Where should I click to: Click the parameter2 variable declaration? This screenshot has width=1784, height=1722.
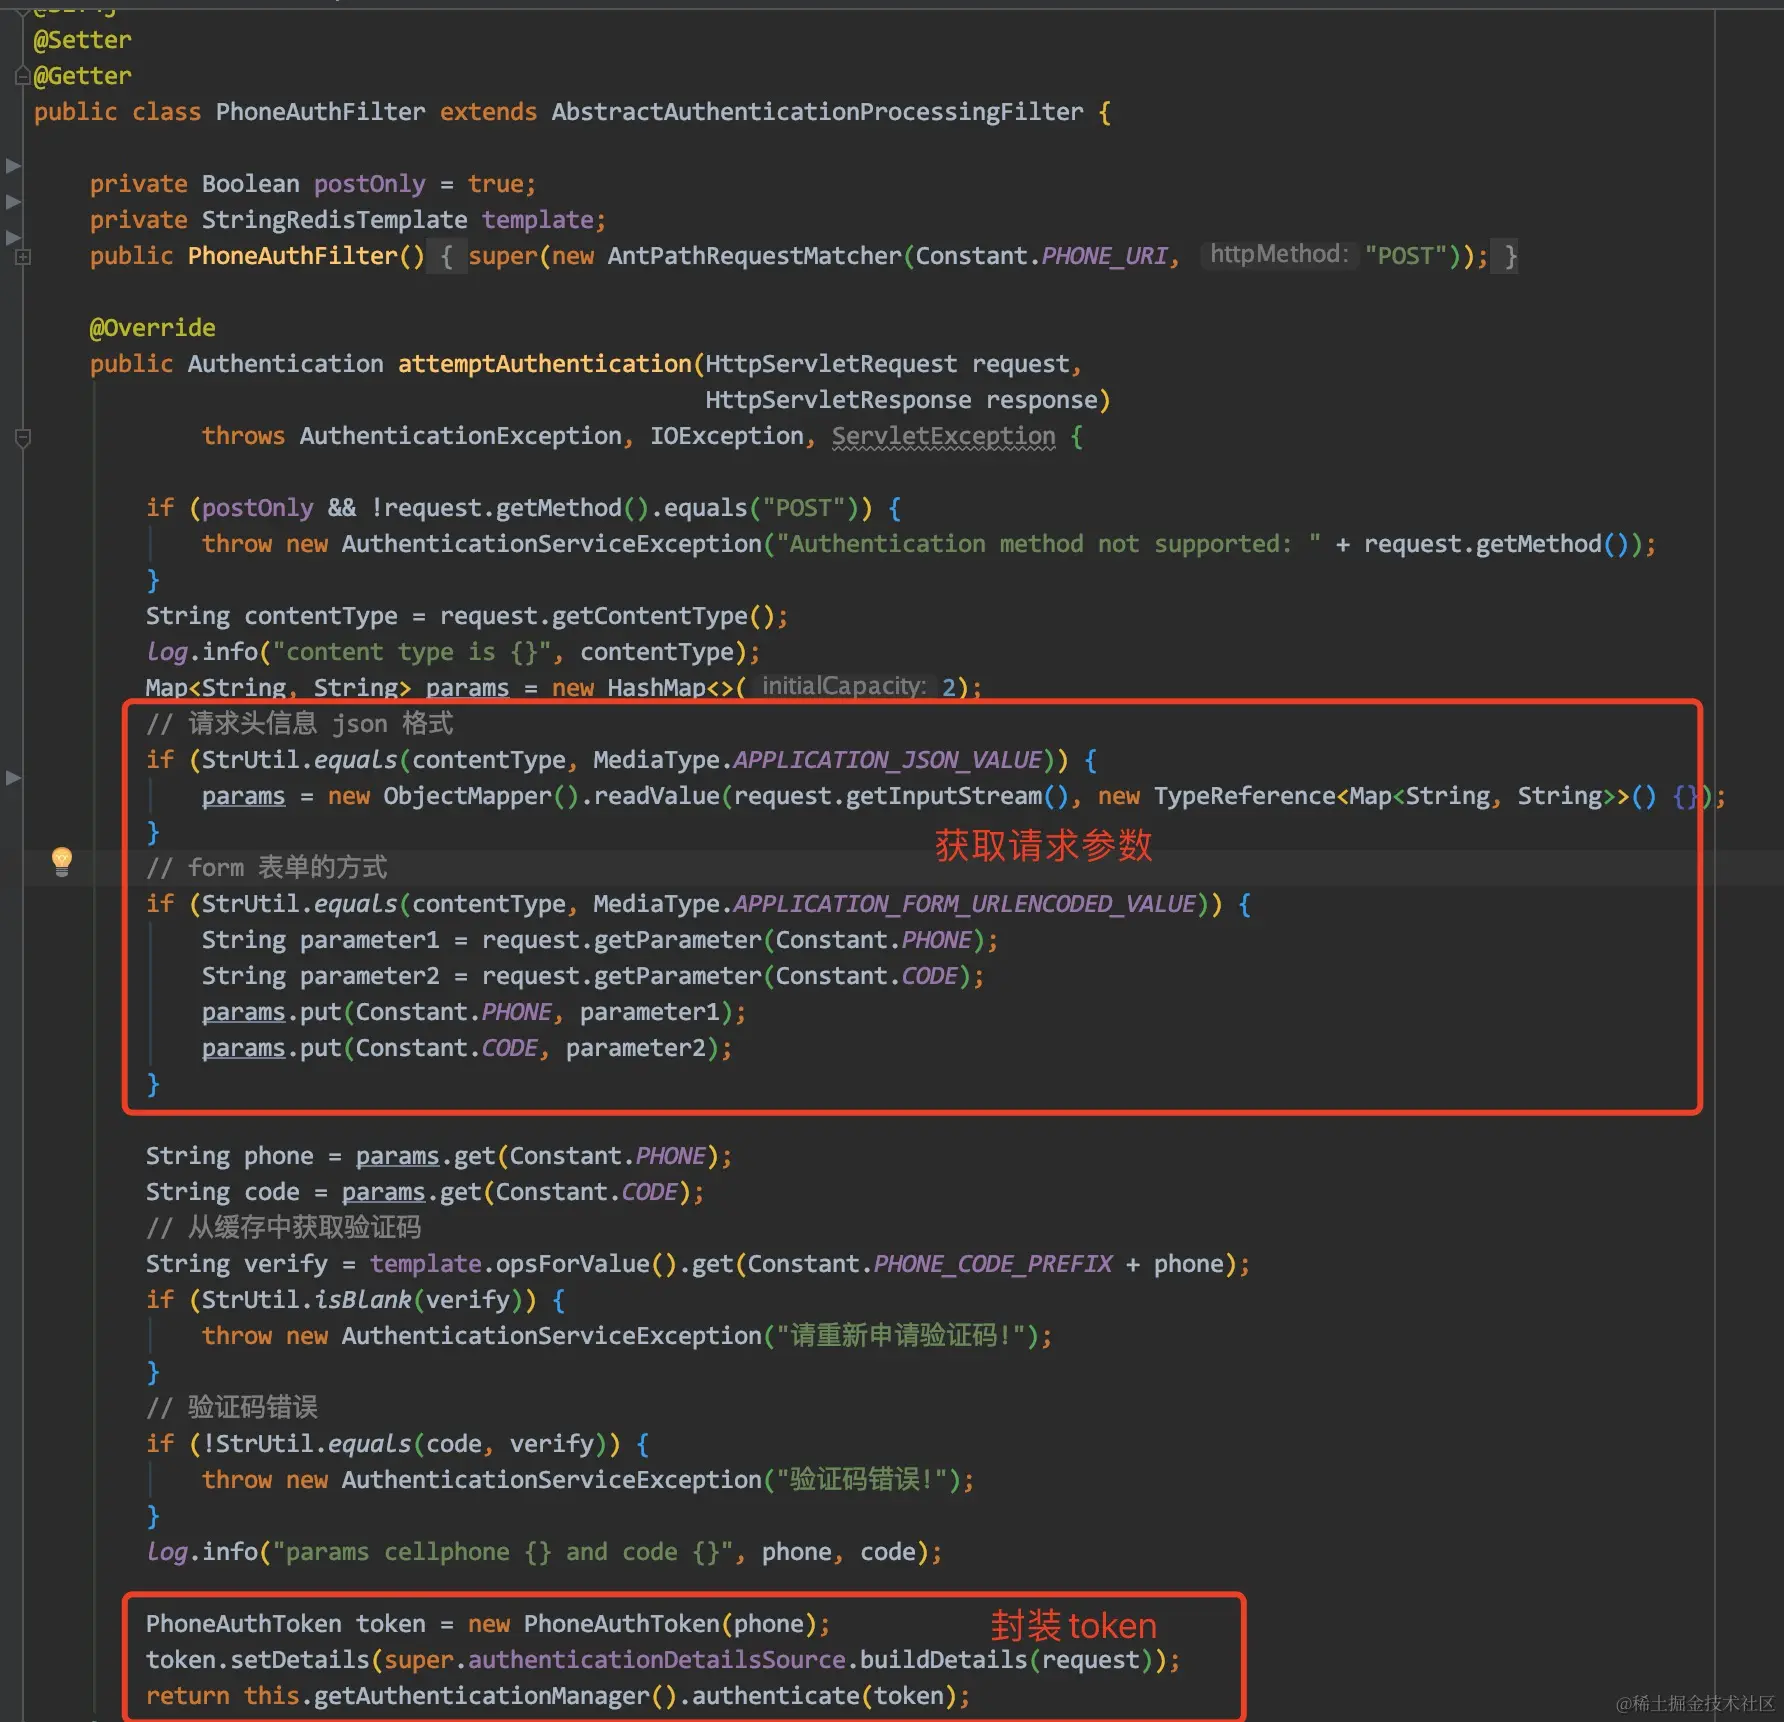pyautogui.click(x=369, y=976)
